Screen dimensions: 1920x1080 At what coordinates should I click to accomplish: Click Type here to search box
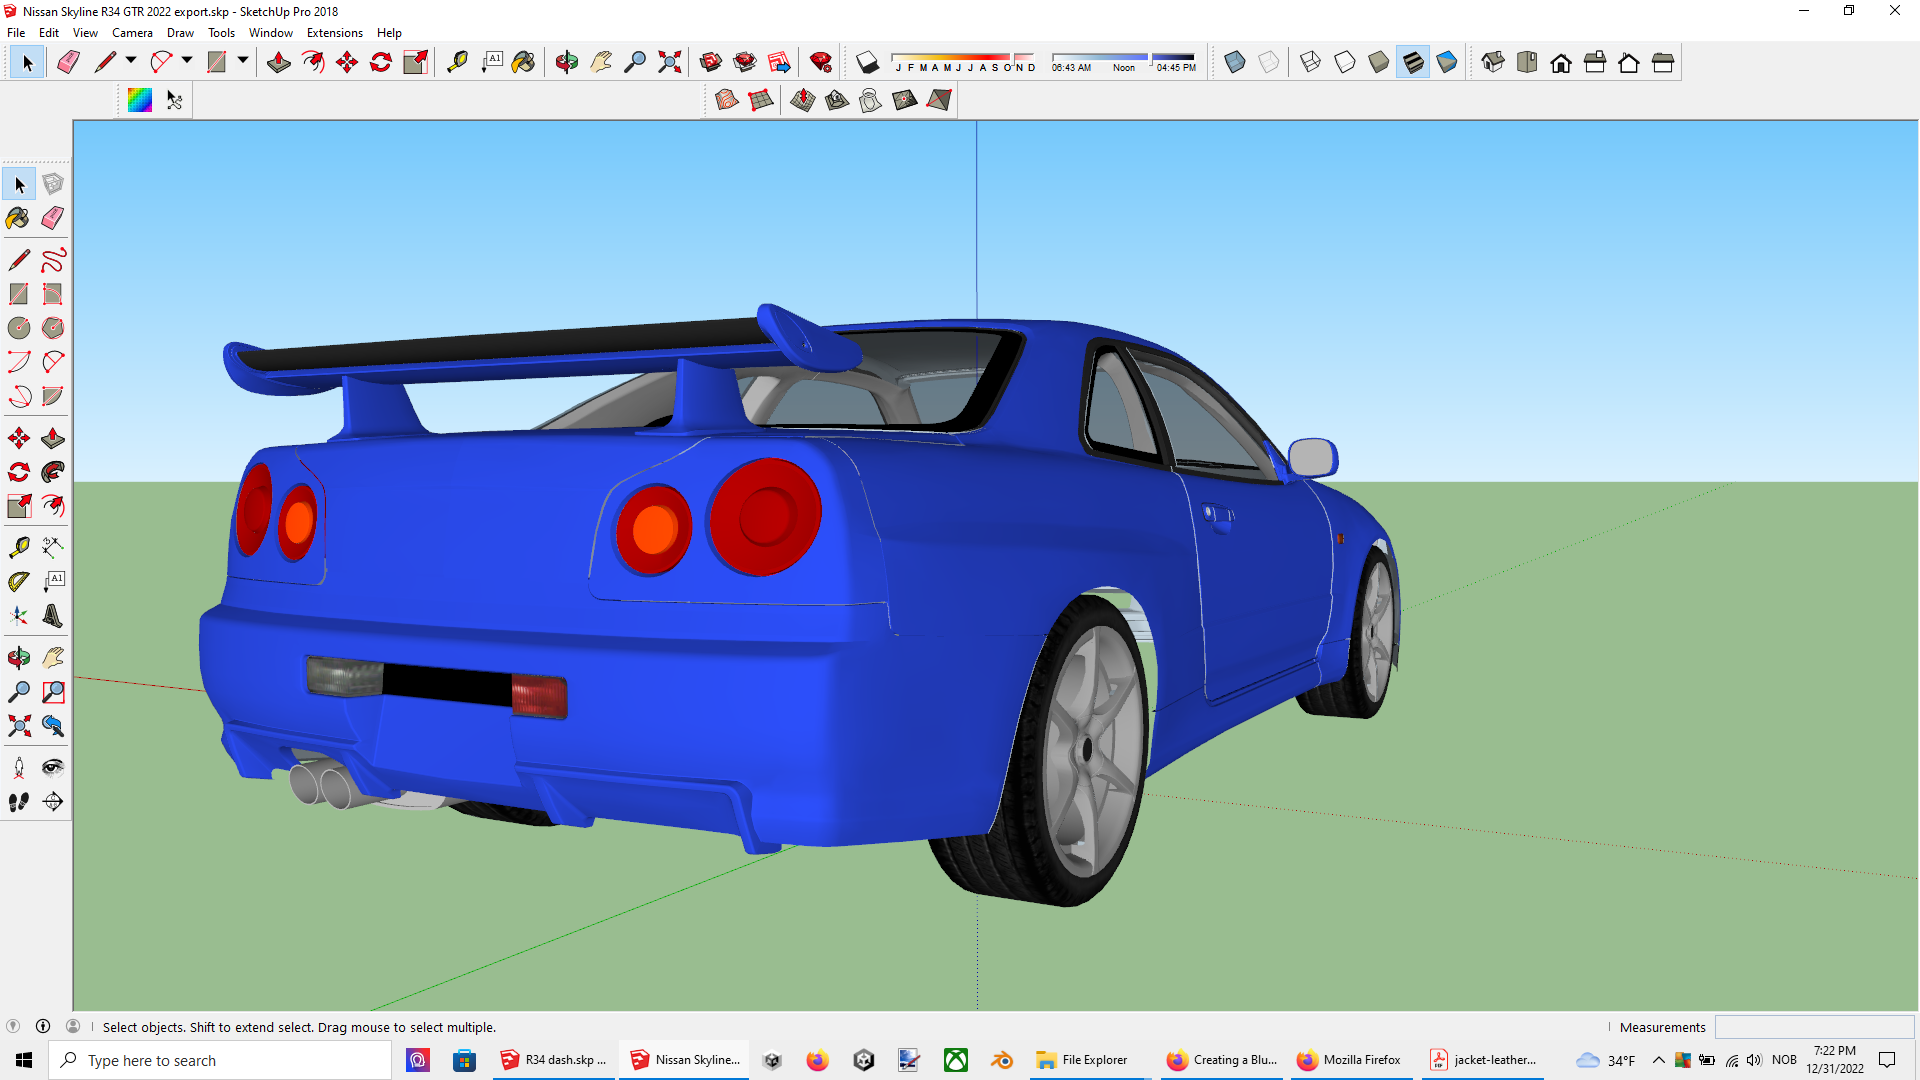(220, 1060)
